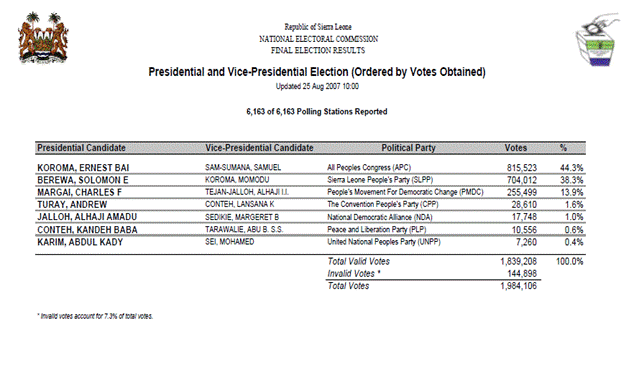
Task: Click the Votes column header
Action: click(516, 148)
